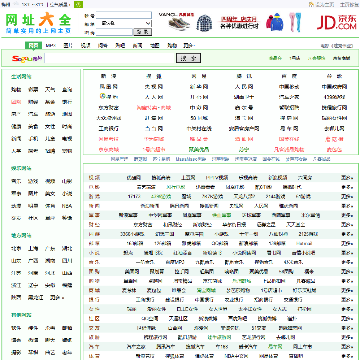The width and height of the screenshot is (360, 360).
Task: Open the red 团购 link in the left sidebar
Action: coord(16,102)
